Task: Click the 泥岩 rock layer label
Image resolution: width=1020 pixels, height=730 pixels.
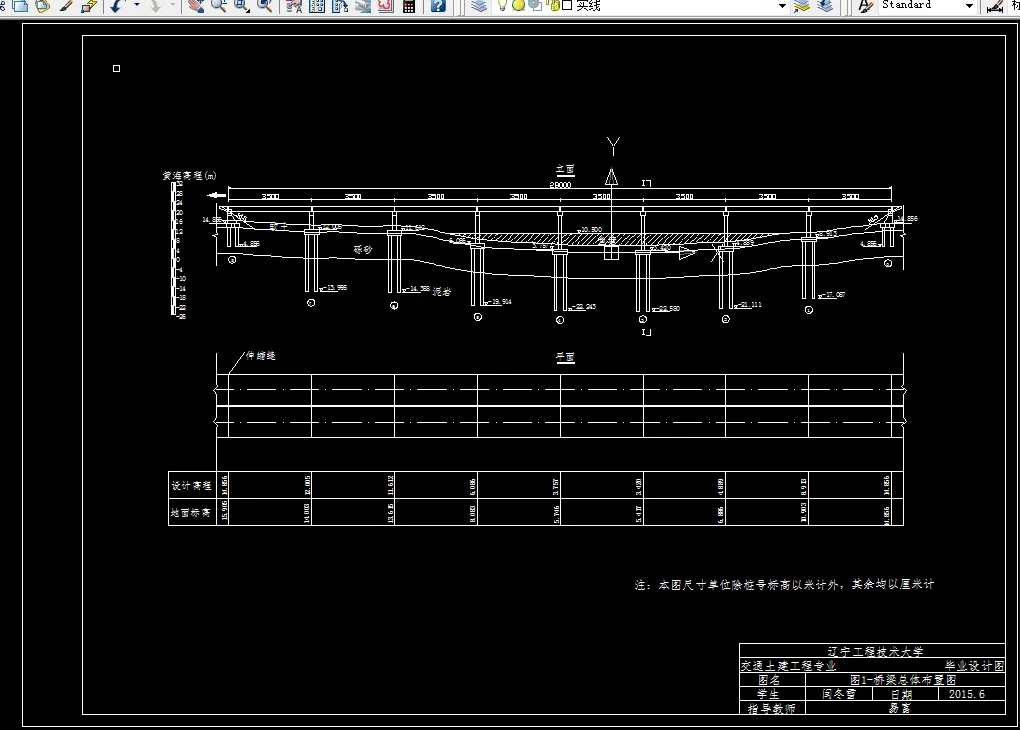Action: click(442, 291)
